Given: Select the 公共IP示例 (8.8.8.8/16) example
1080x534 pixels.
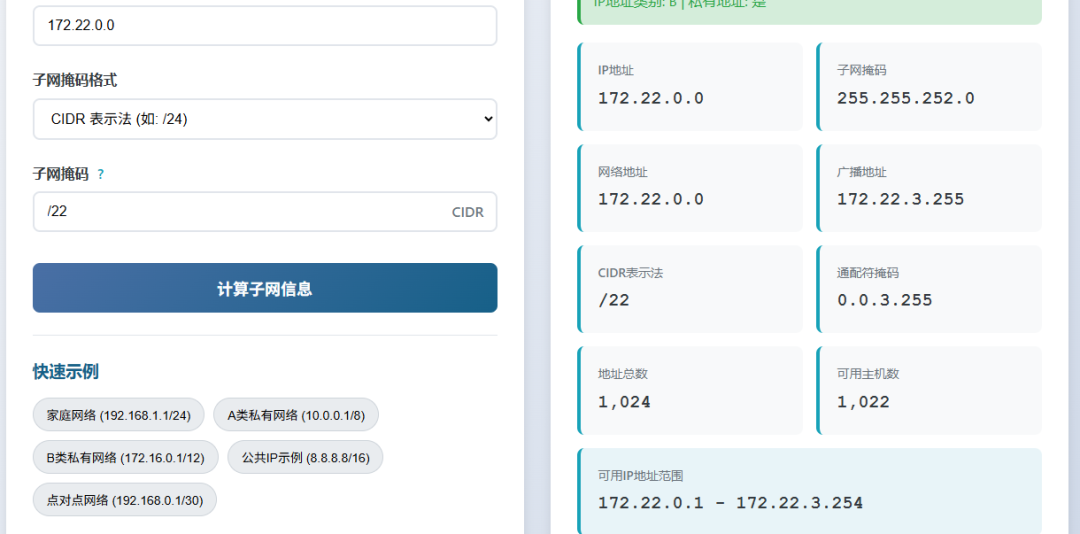Looking at the screenshot, I should tap(305, 458).
